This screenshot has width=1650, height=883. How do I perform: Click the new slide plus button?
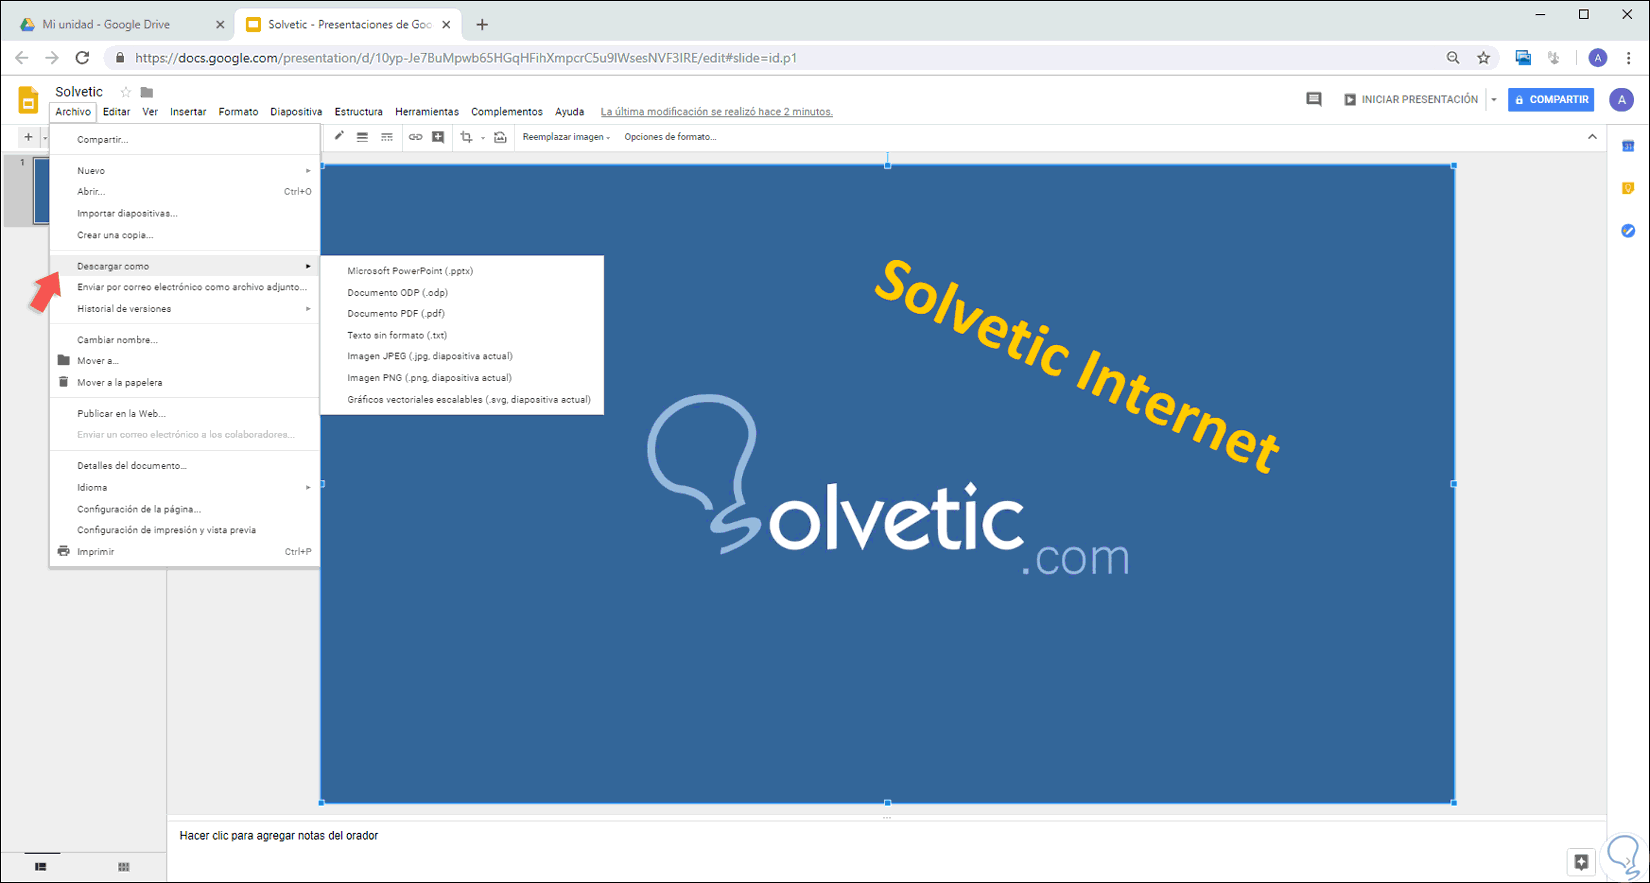28,137
